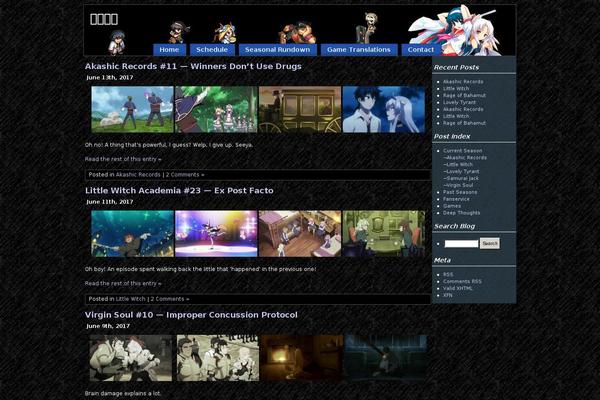The height and width of the screenshot is (400, 600).
Task: Open the Home navigation tab
Action: click(169, 50)
